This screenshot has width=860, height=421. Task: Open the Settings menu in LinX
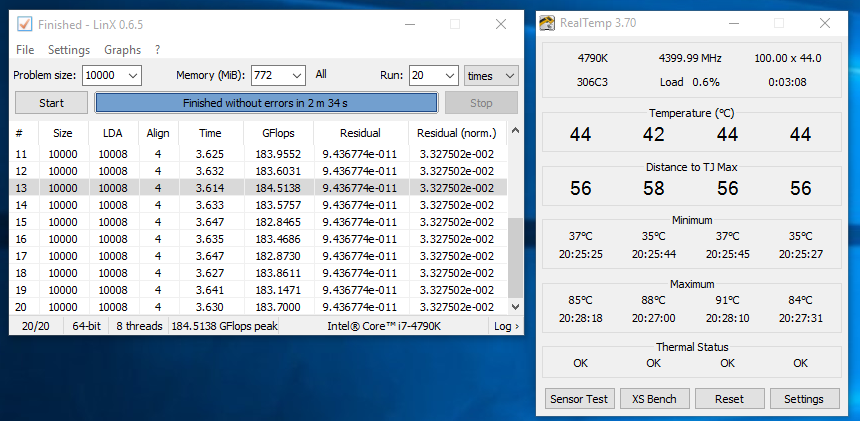pyautogui.click(x=69, y=49)
